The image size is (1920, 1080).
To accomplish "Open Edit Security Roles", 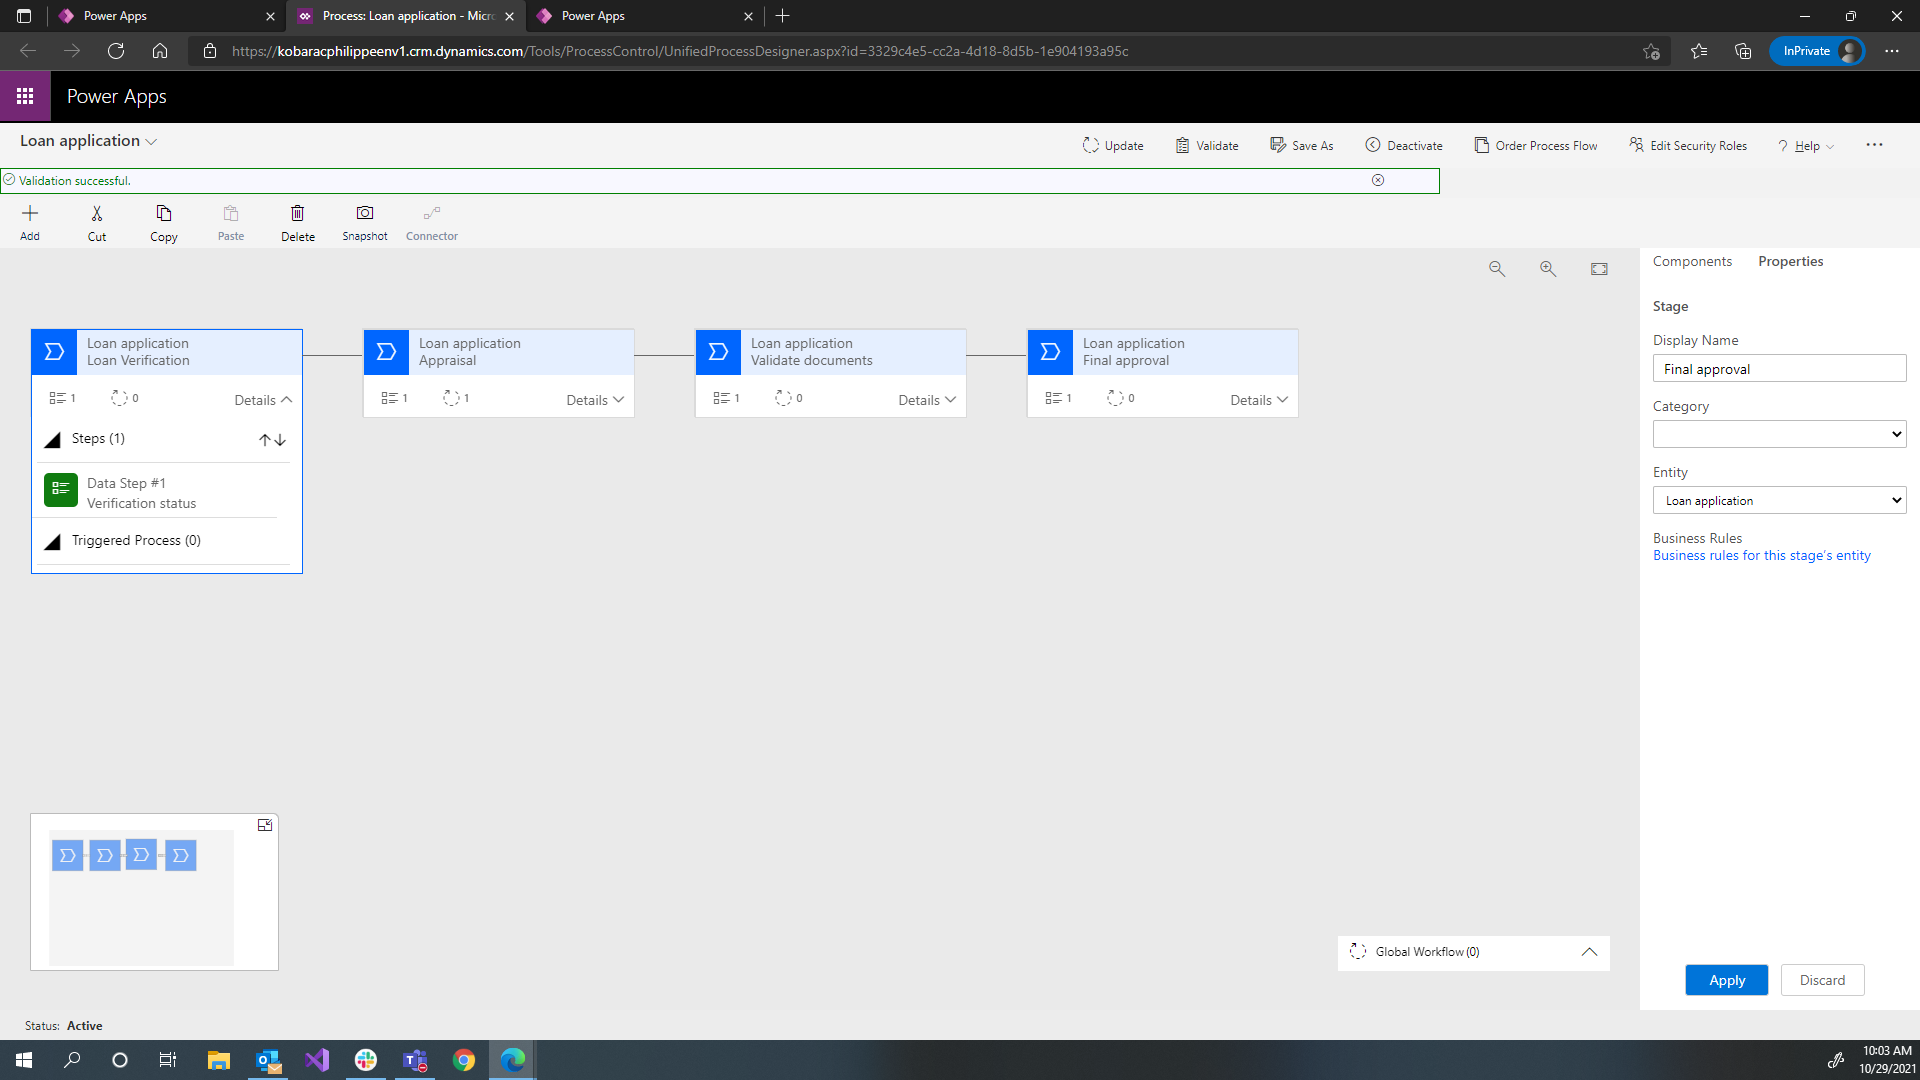I will pos(1688,145).
